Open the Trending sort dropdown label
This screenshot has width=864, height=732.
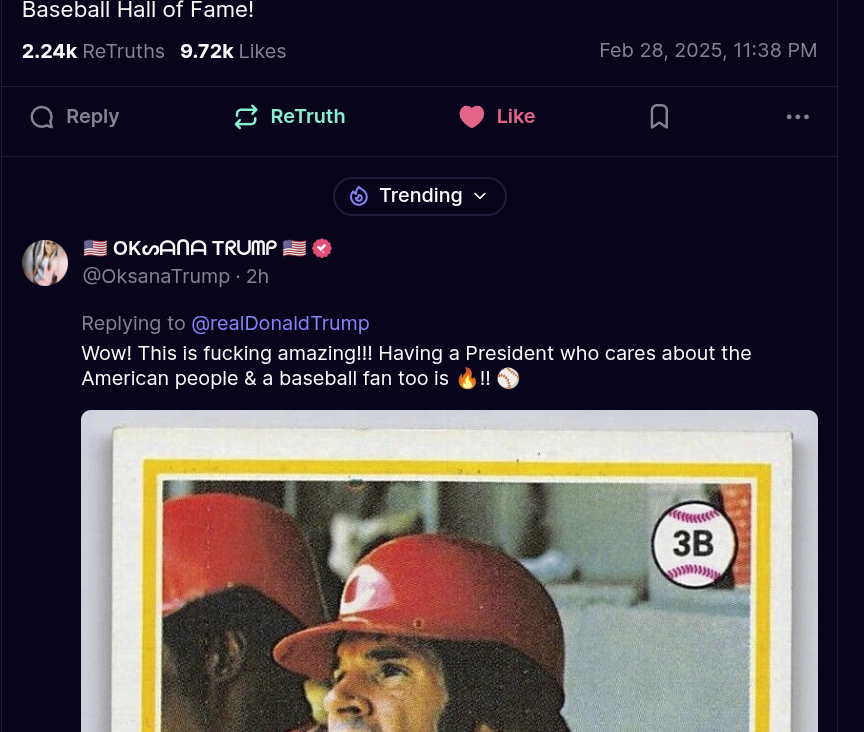click(420, 196)
